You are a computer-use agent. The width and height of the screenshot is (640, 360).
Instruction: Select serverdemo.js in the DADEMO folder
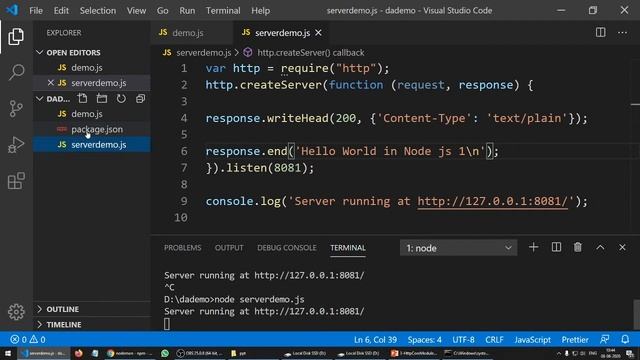92,144
